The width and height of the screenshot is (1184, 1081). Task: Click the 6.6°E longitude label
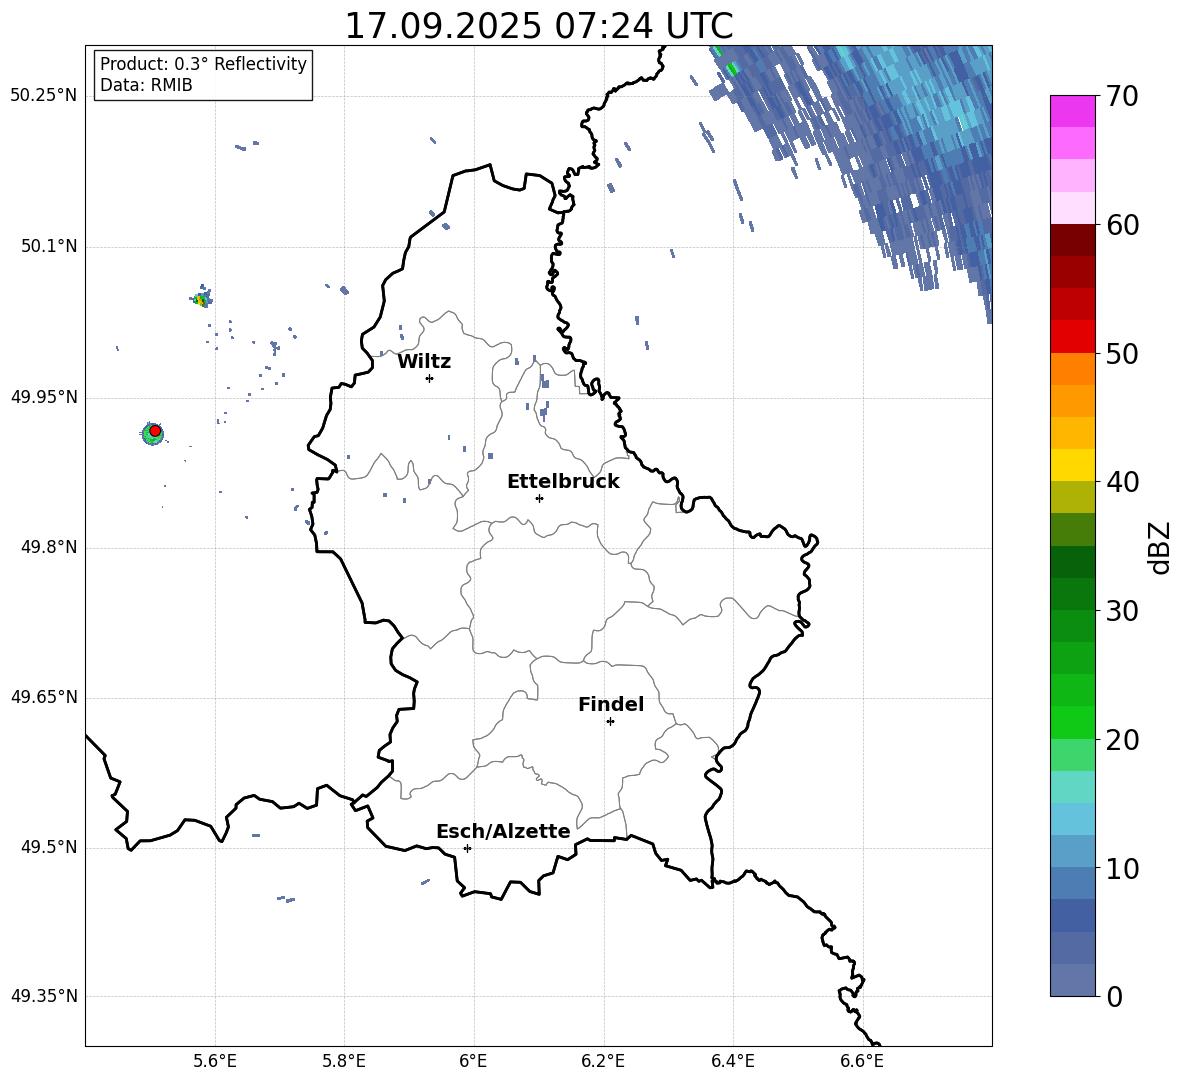coord(862,1061)
